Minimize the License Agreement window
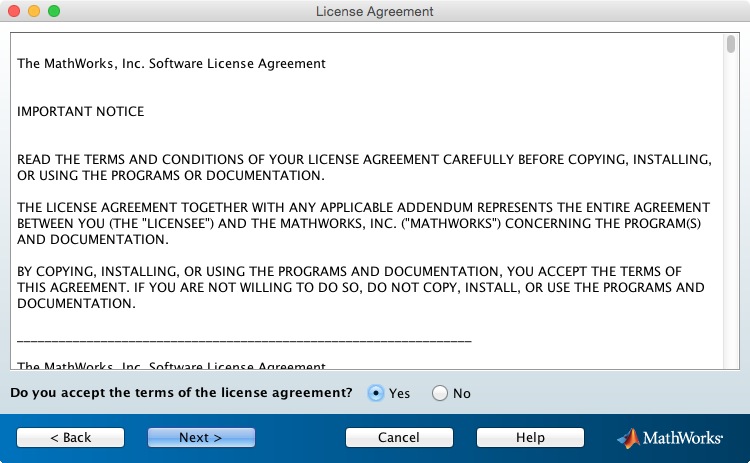Screen dimensions: 750x463 pyautogui.click(x=34, y=11)
